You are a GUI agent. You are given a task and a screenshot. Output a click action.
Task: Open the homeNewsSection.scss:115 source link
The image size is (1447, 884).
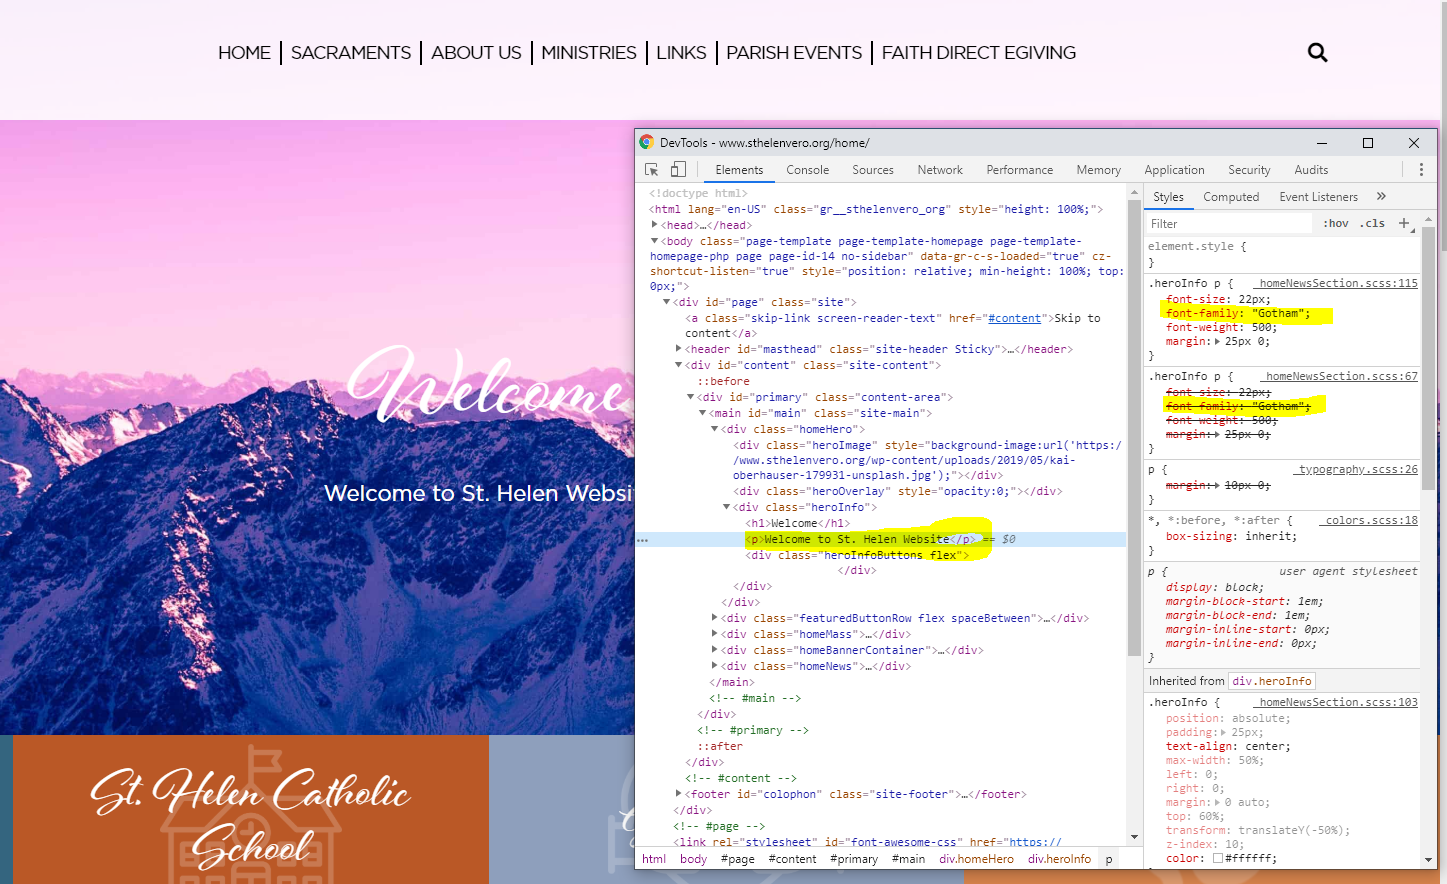tap(1338, 283)
